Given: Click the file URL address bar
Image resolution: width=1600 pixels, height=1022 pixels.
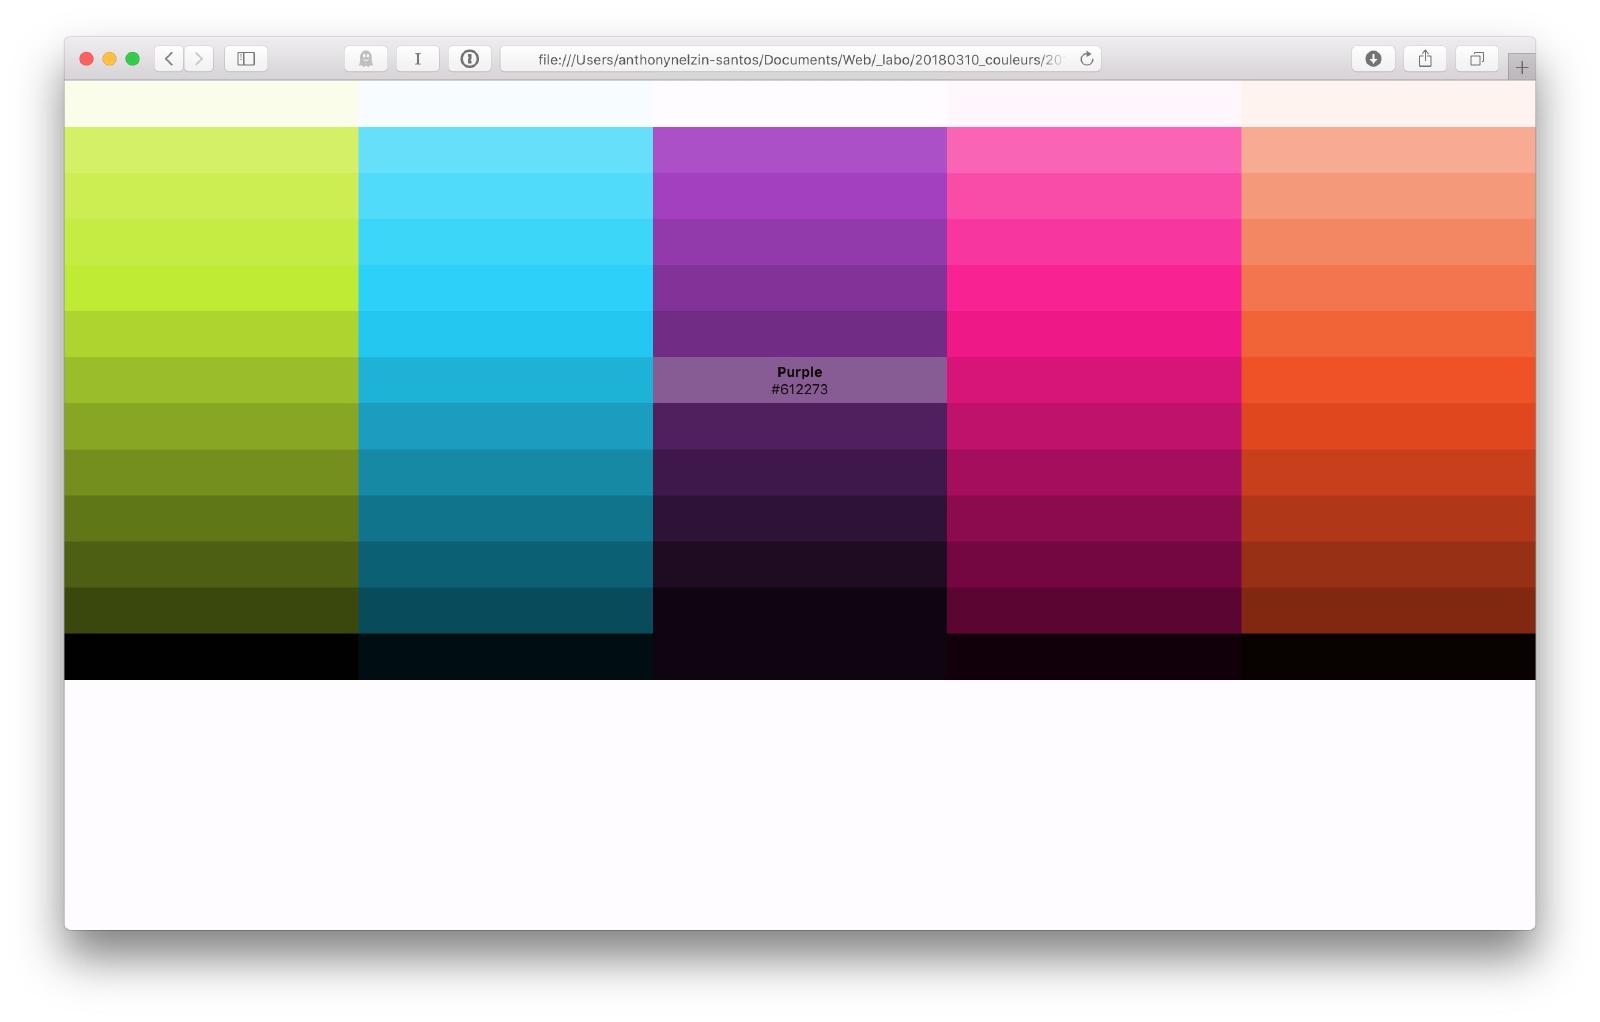Looking at the screenshot, I should click(x=798, y=59).
